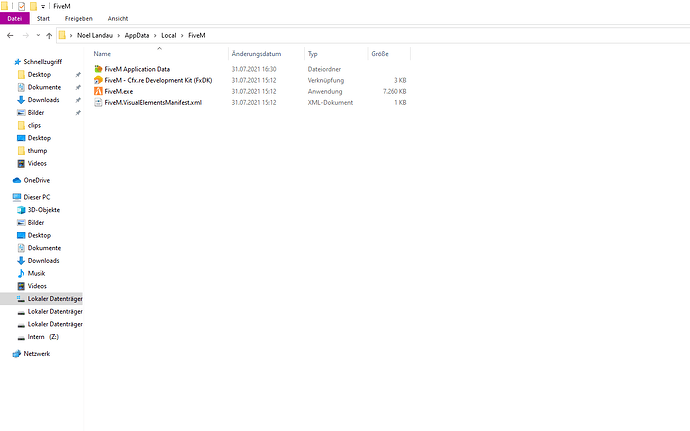
Task: Click the 3D-Objekte cube icon
Action: click(21, 210)
